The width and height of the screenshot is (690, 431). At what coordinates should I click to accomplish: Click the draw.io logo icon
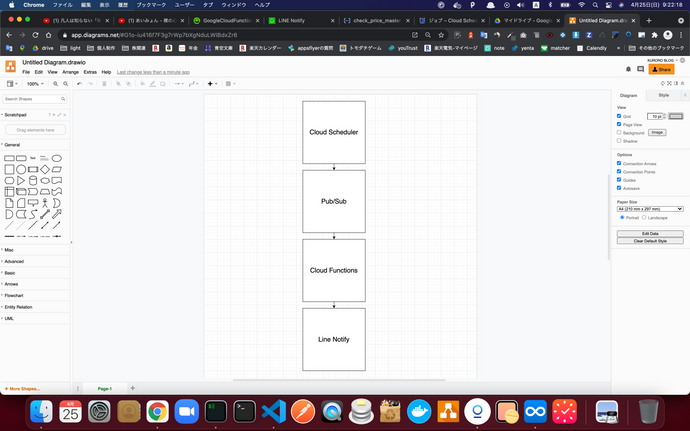point(10,66)
